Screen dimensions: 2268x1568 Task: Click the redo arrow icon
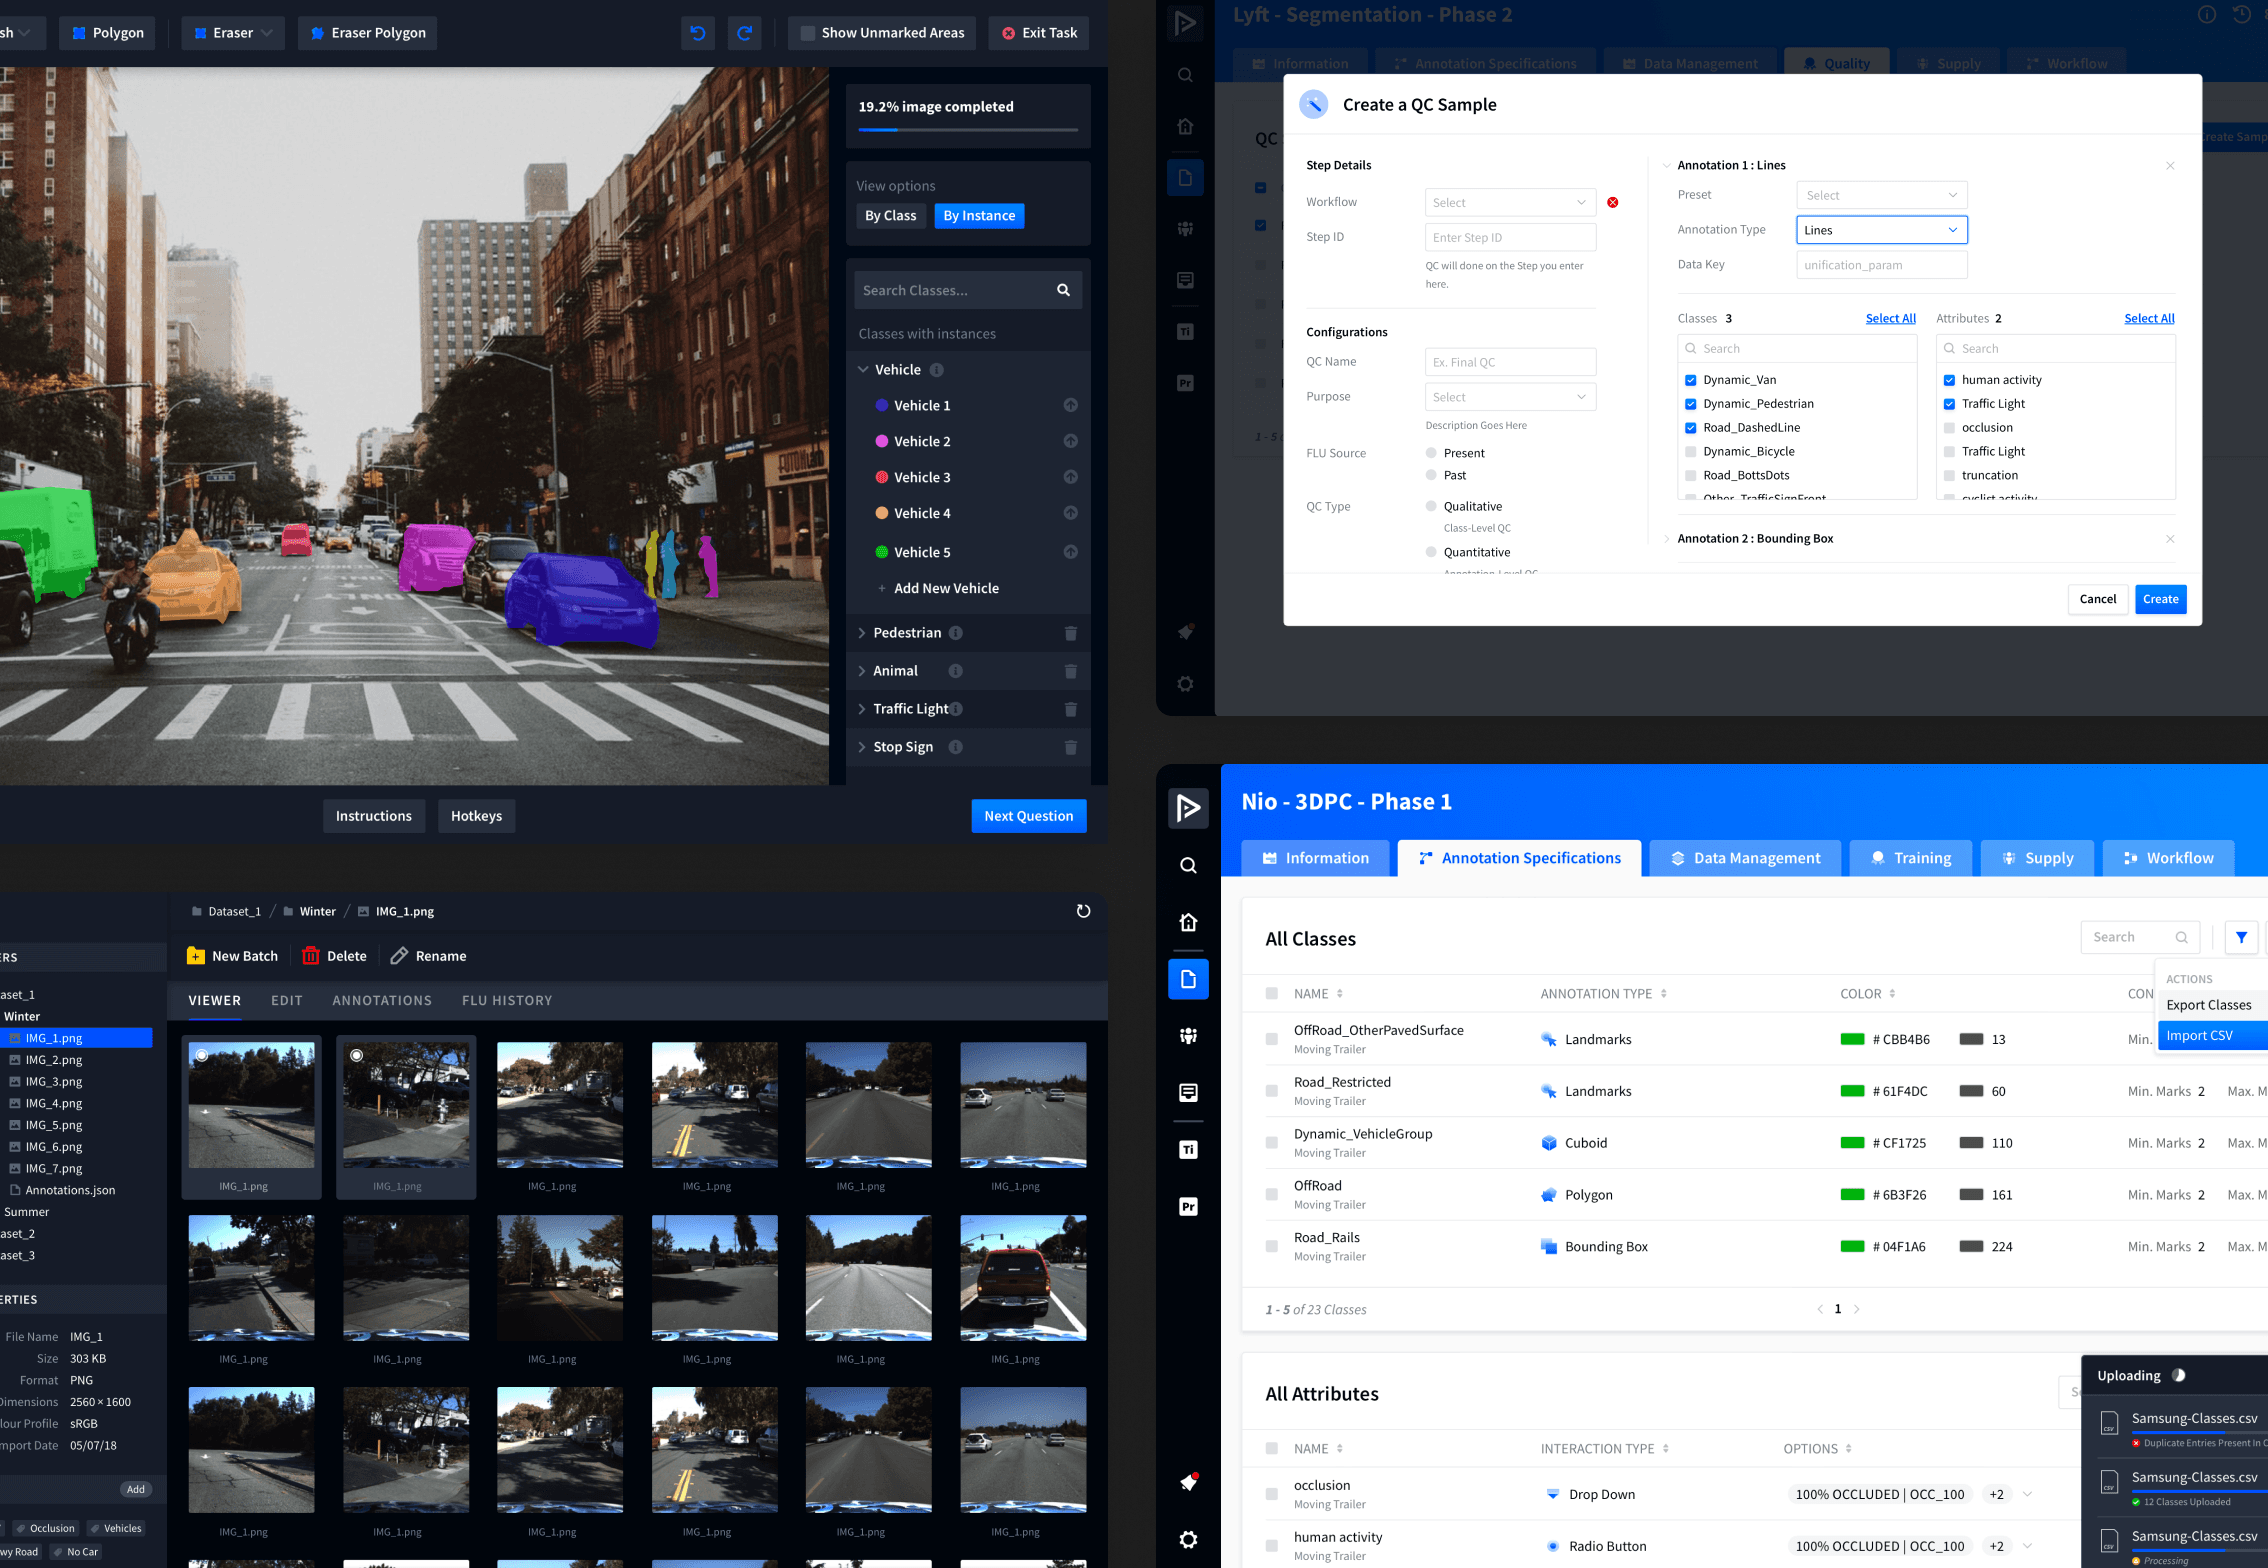pyautogui.click(x=744, y=33)
